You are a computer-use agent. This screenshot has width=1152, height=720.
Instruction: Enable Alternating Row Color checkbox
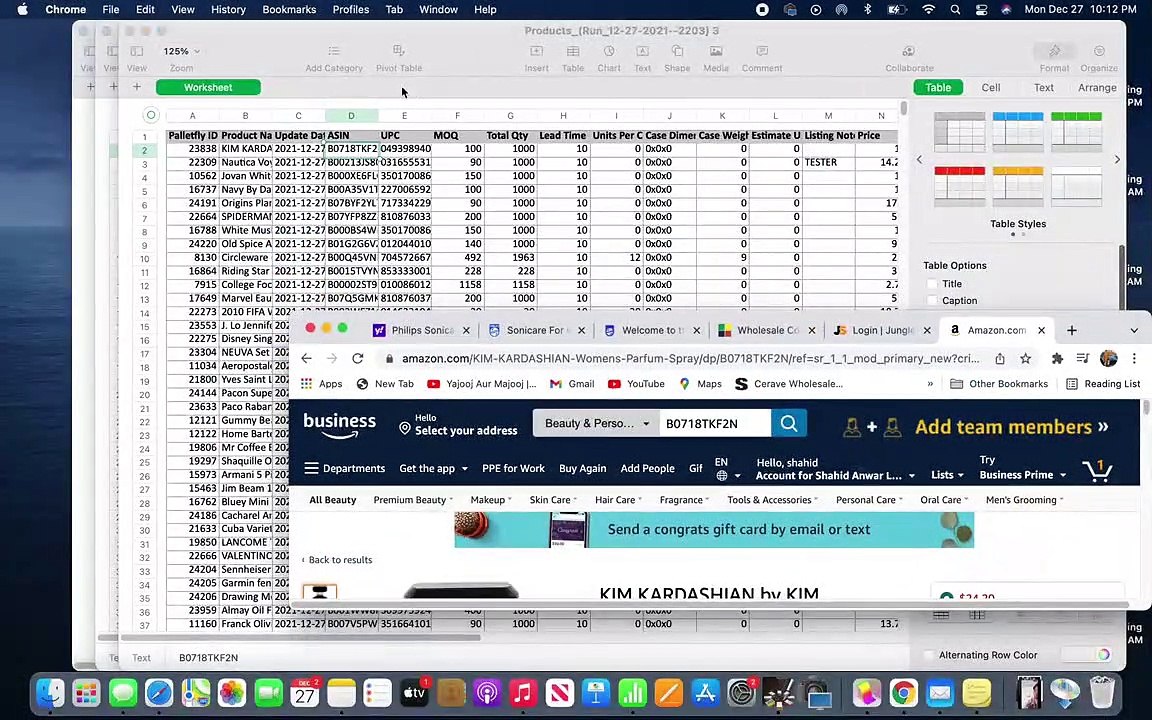coord(929,655)
